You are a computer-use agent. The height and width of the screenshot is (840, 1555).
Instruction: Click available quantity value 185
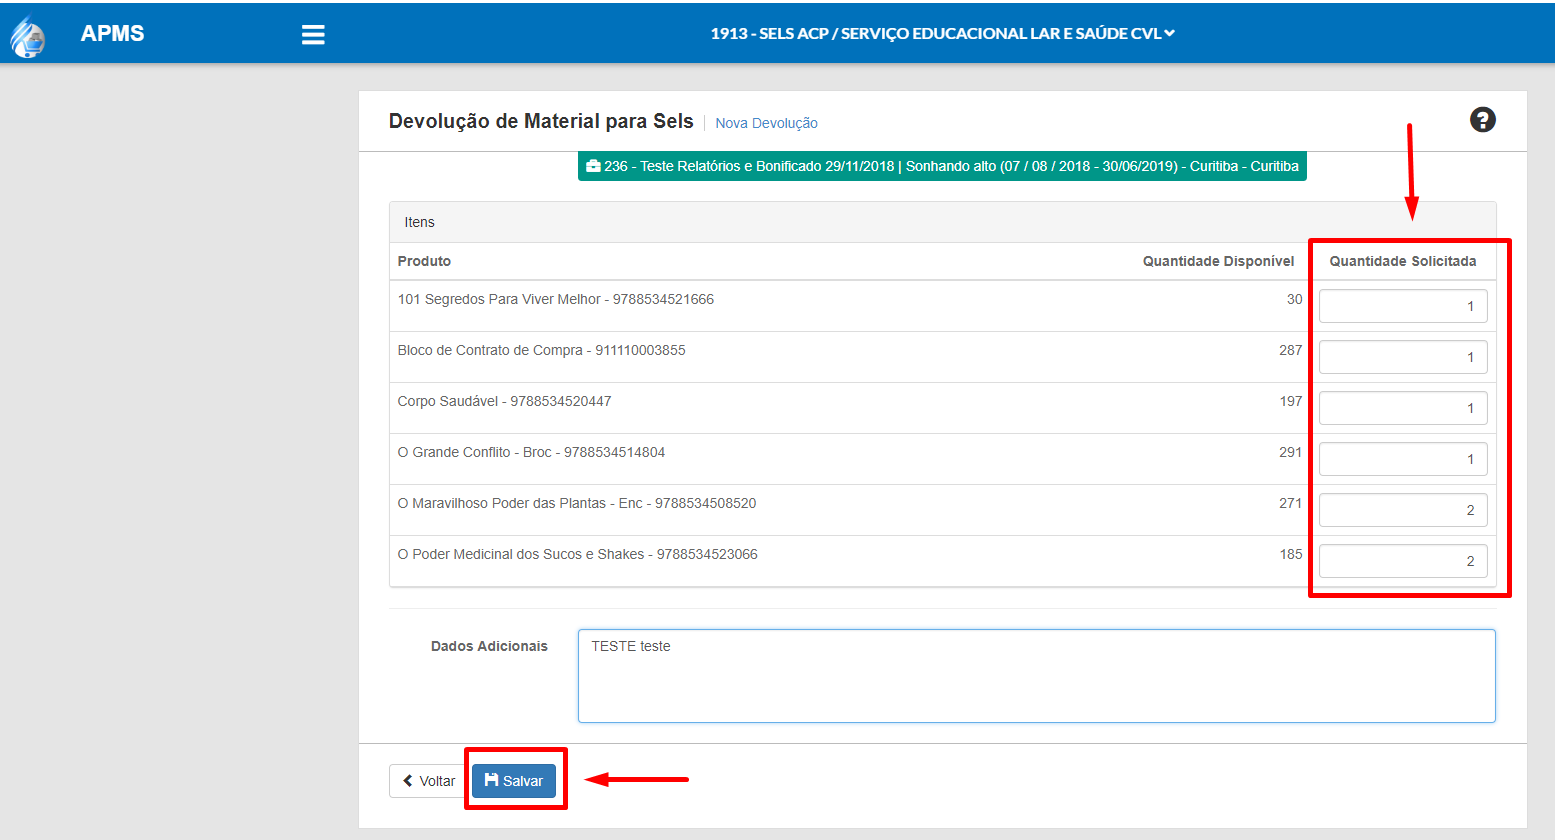[1291, 554]
